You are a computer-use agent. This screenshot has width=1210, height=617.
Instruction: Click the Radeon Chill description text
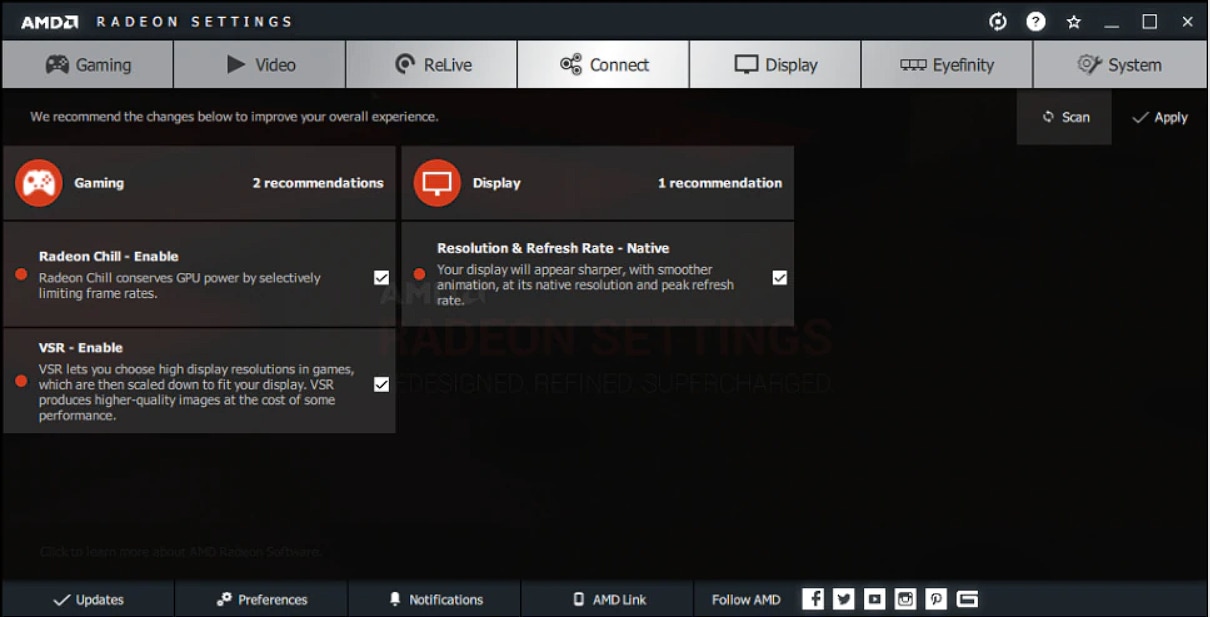click(180, 285)
